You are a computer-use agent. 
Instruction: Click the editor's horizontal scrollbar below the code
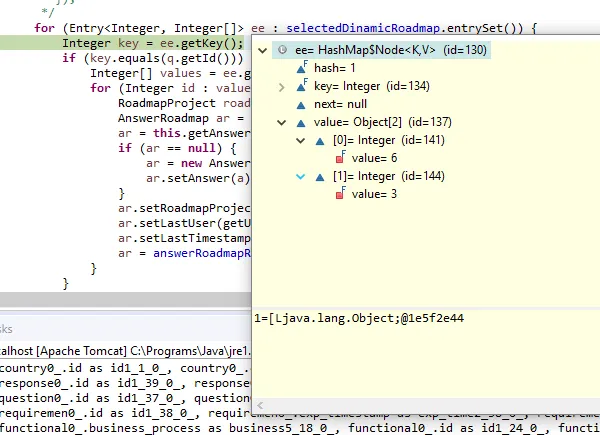pos(126,300)
